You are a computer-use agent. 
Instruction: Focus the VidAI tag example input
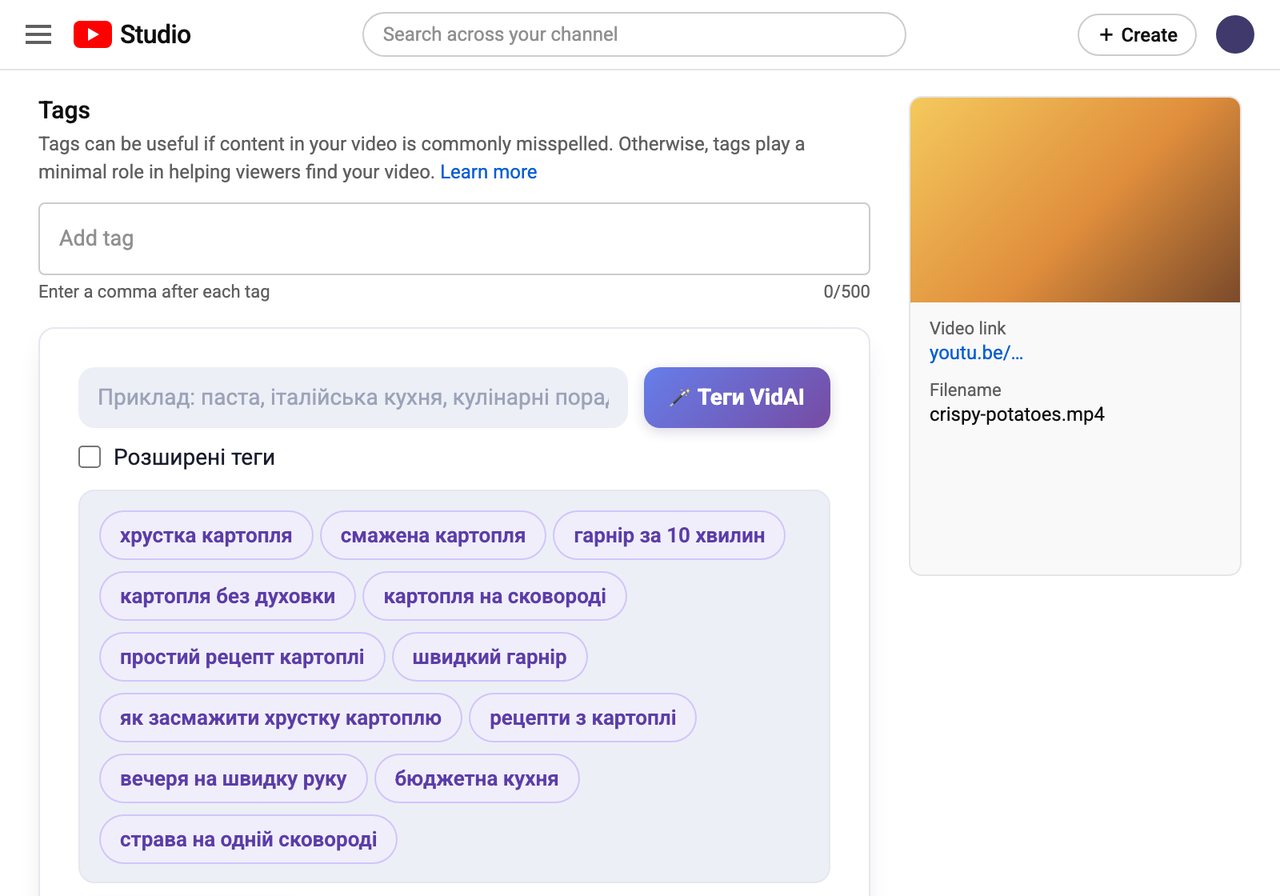[353, 398]
